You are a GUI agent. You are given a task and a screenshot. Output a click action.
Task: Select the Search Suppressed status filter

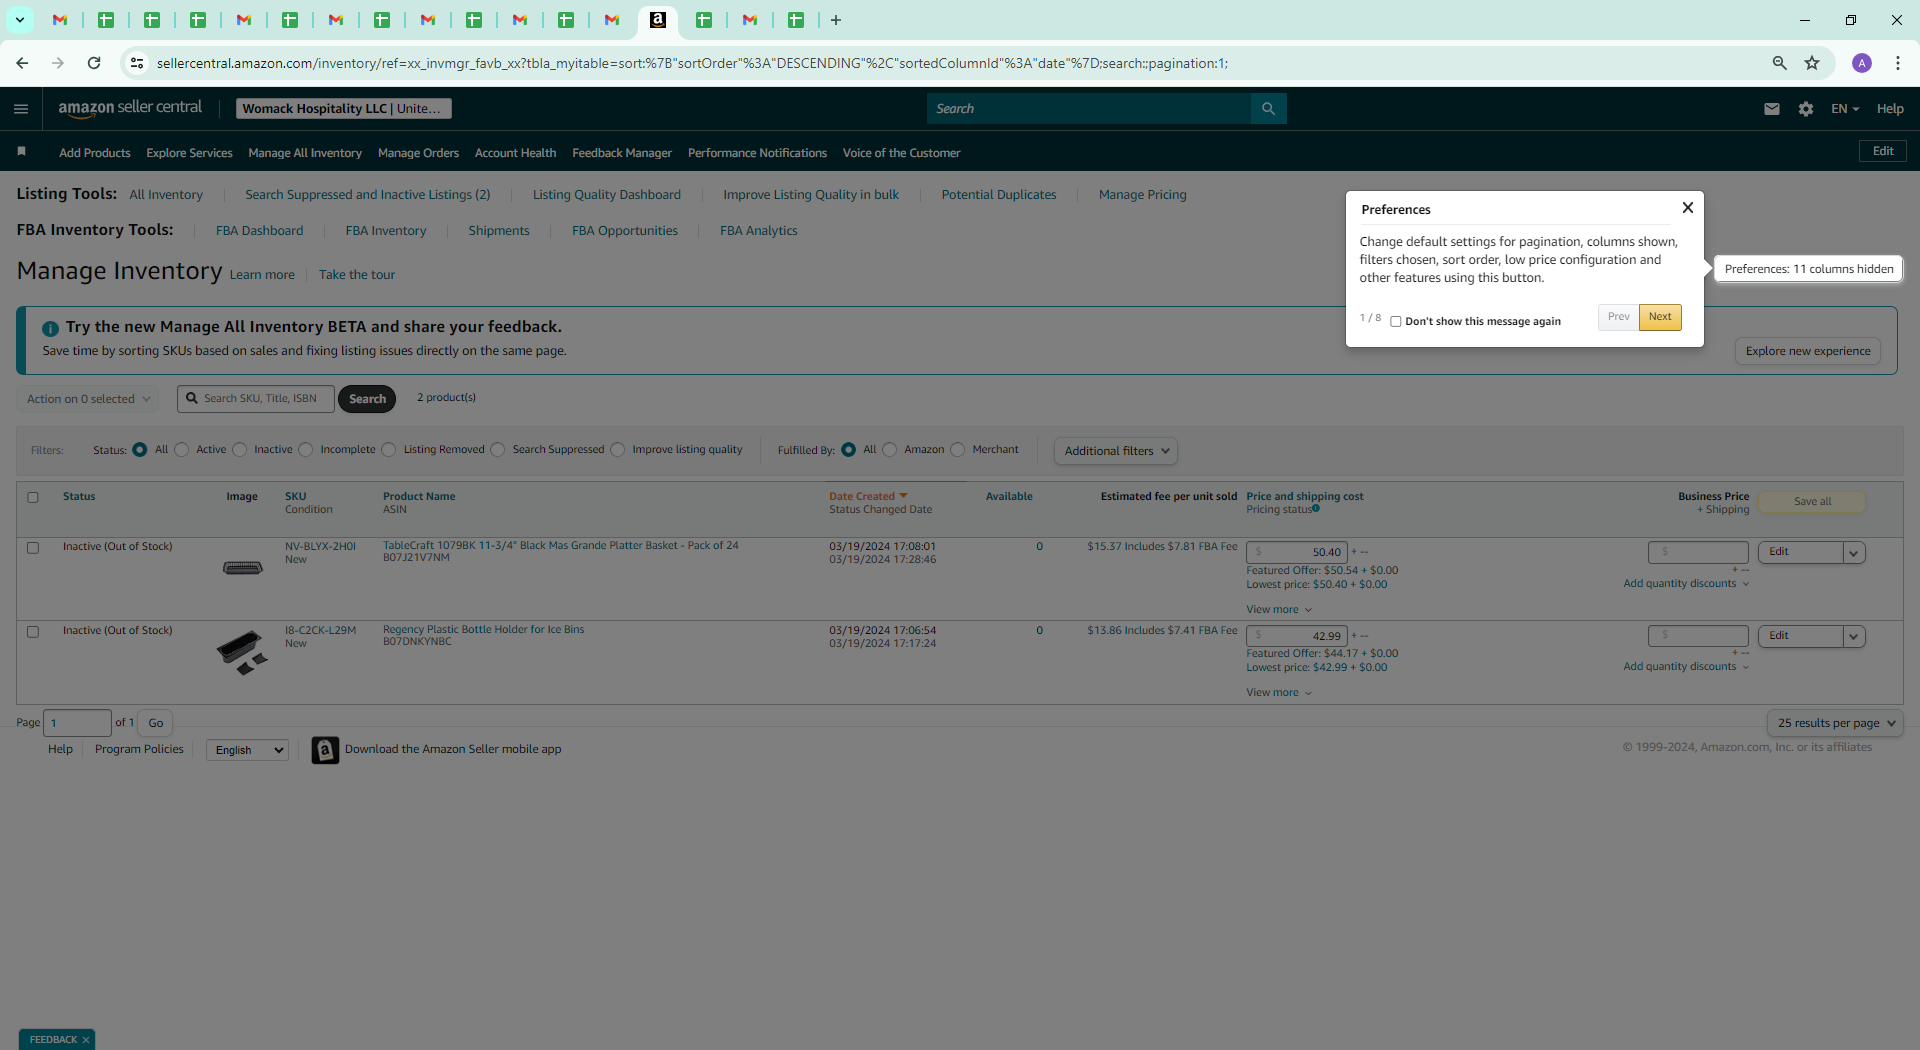tap(498, 450)
